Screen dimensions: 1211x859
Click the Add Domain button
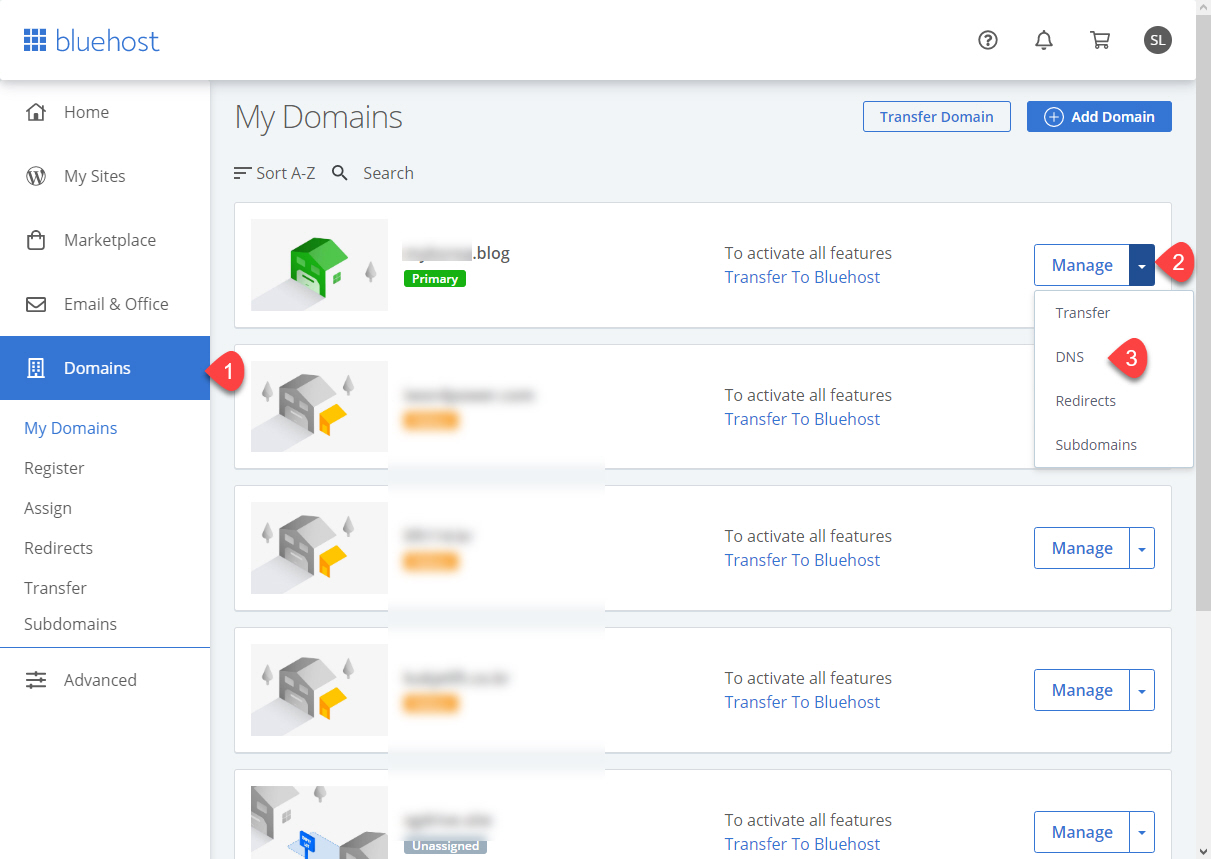coord(1099,117)
